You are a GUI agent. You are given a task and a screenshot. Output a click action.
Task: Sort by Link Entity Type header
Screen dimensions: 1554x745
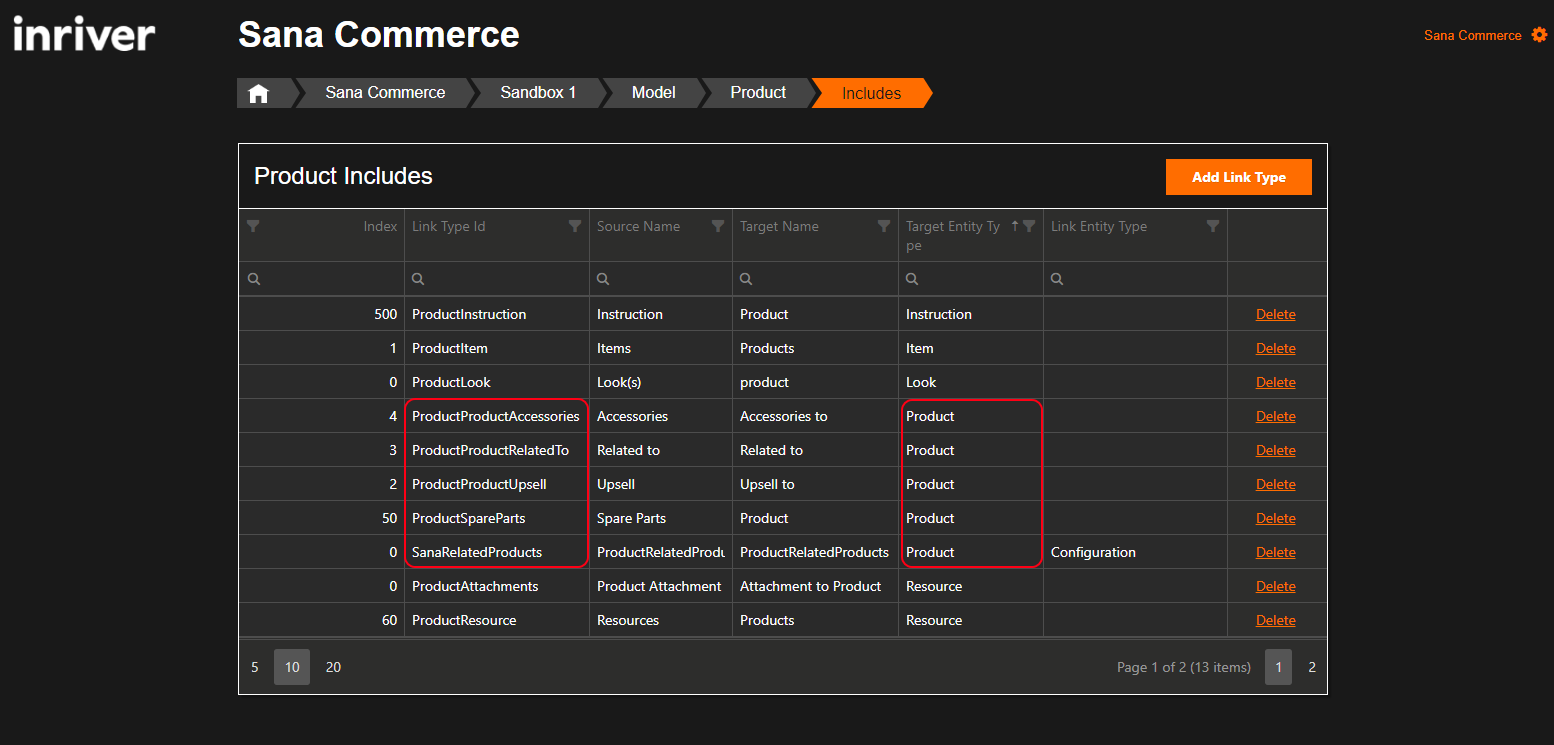coord(1099,226)
